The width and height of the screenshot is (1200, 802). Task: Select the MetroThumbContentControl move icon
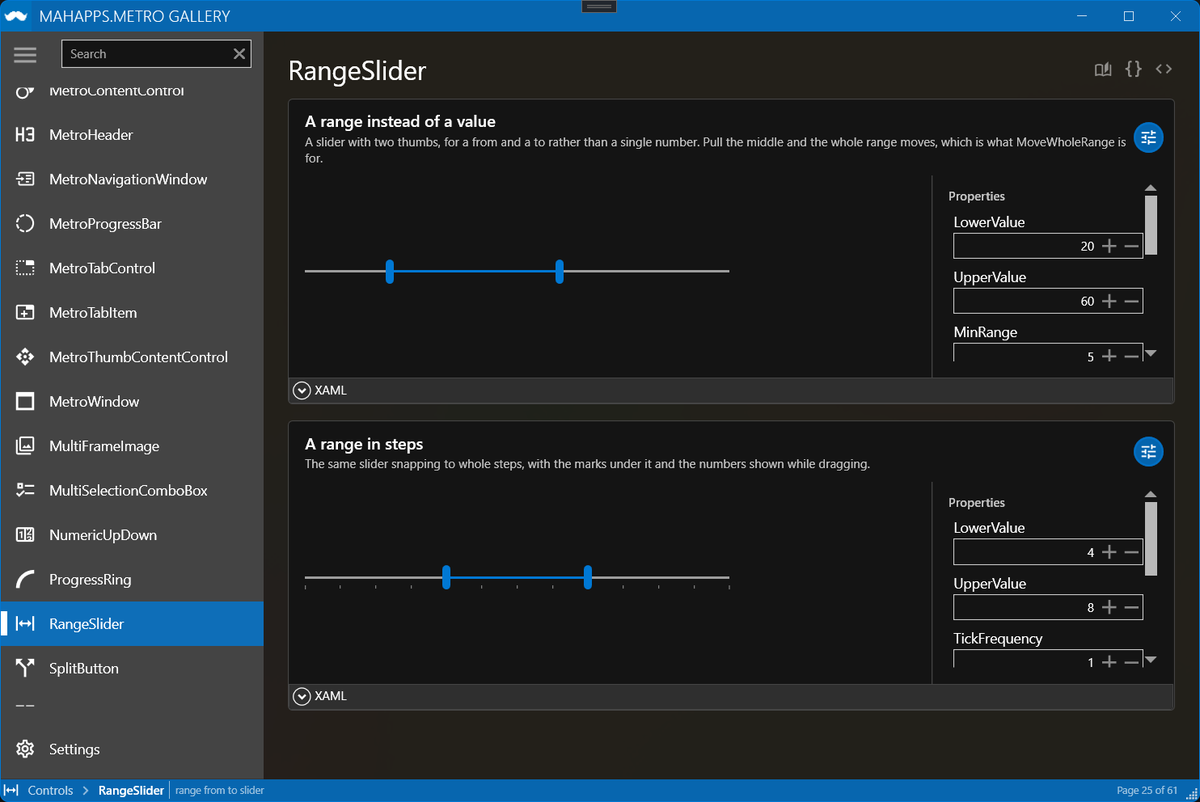click(26, 357)
